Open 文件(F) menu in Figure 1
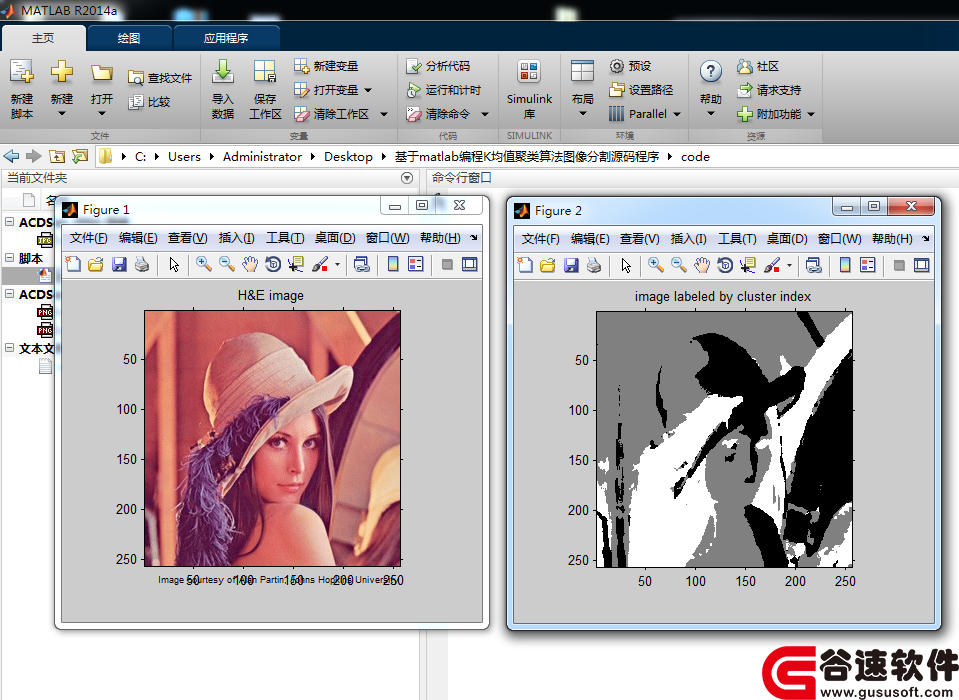The image size is (959, 700). (88, 238)
